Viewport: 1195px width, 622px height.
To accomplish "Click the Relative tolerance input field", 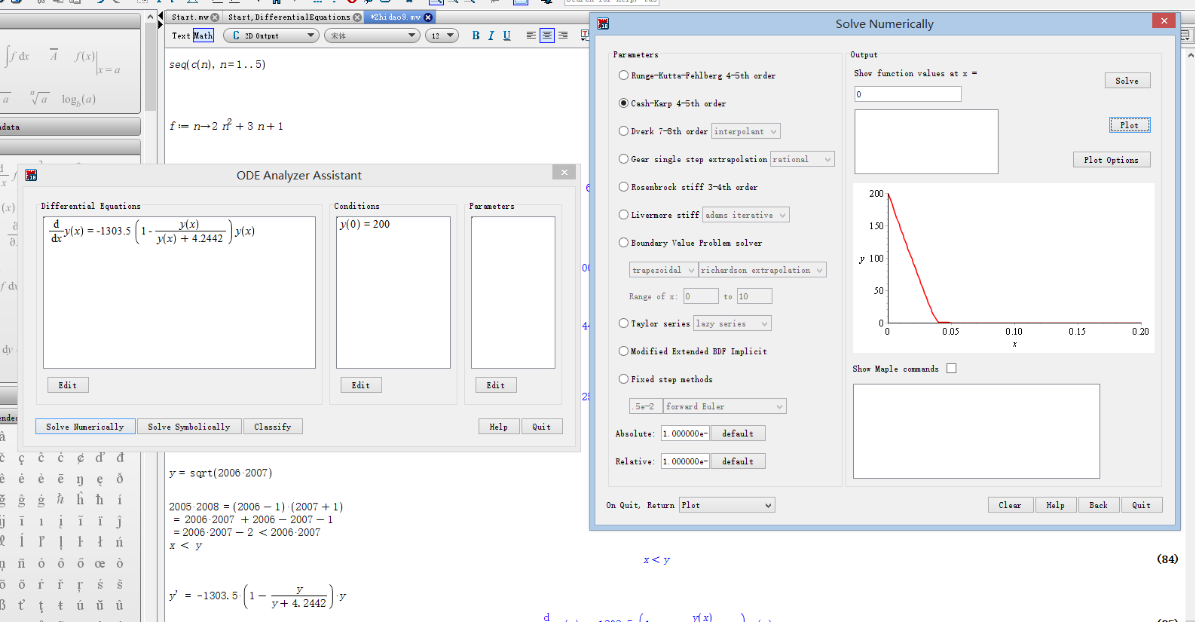I will [x=685, y=461].
